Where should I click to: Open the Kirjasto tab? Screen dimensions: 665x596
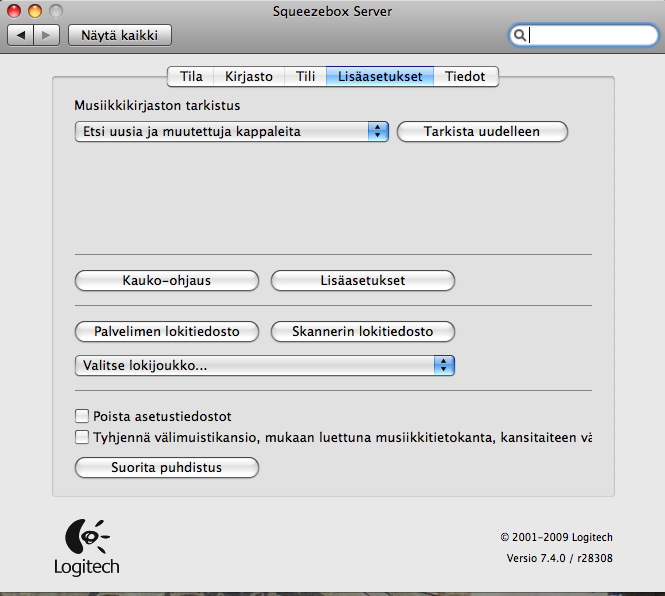(x=249, y=76)
